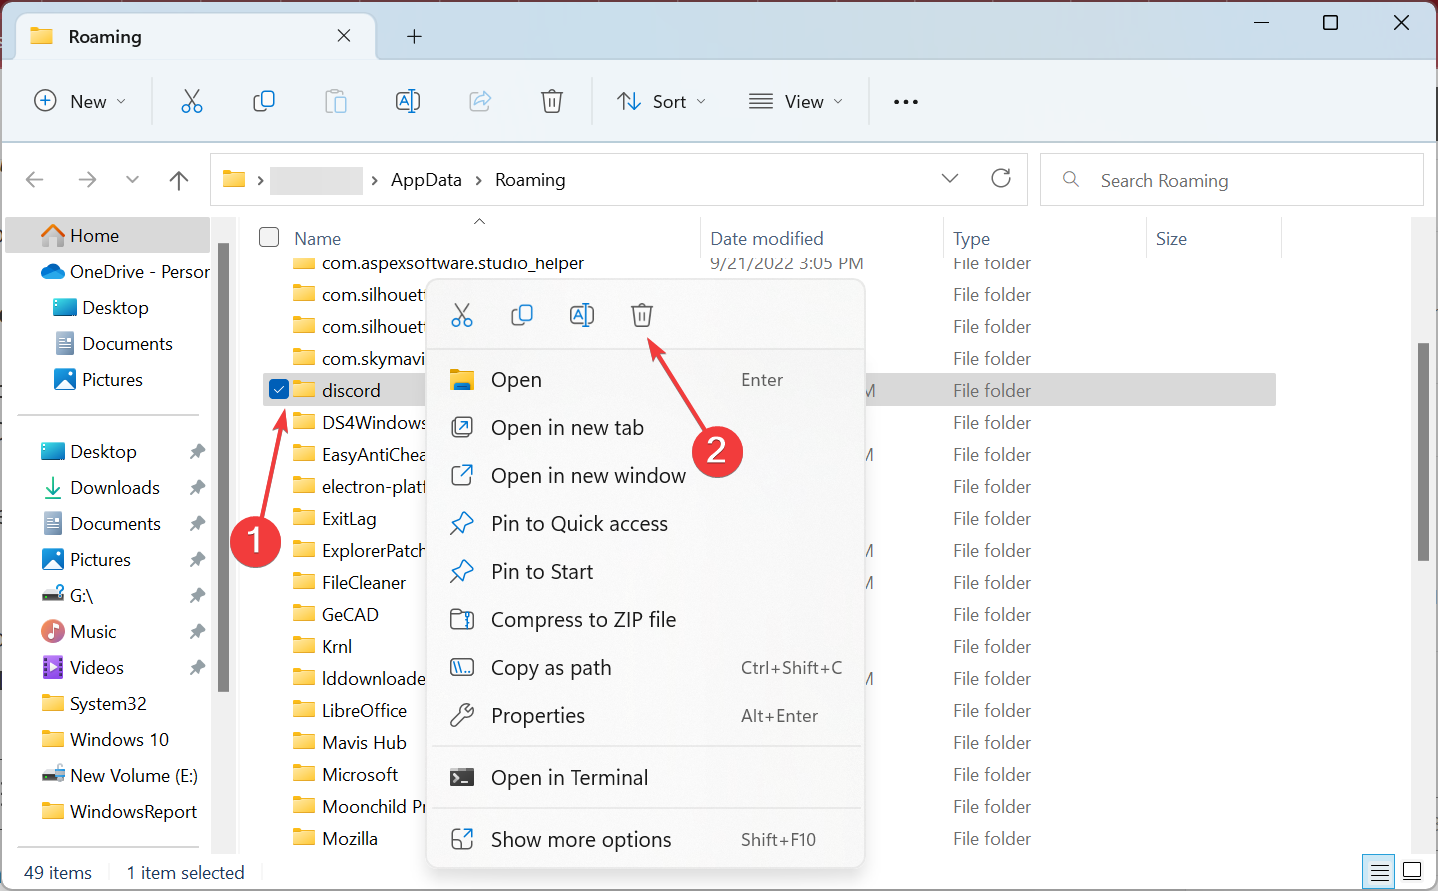
Task: Select the Mozilla folder
Action: pyautogui.click(x=350, y=839)
